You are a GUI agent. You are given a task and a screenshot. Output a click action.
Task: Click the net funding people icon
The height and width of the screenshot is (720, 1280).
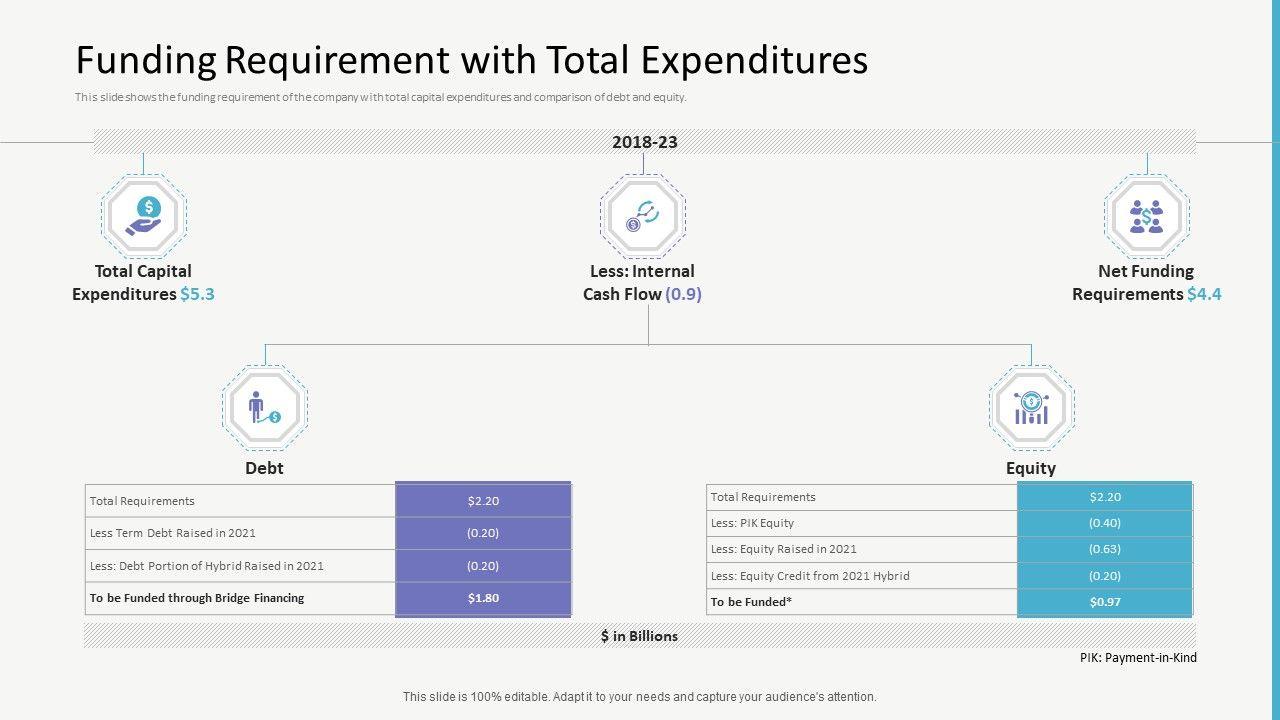1147,216
